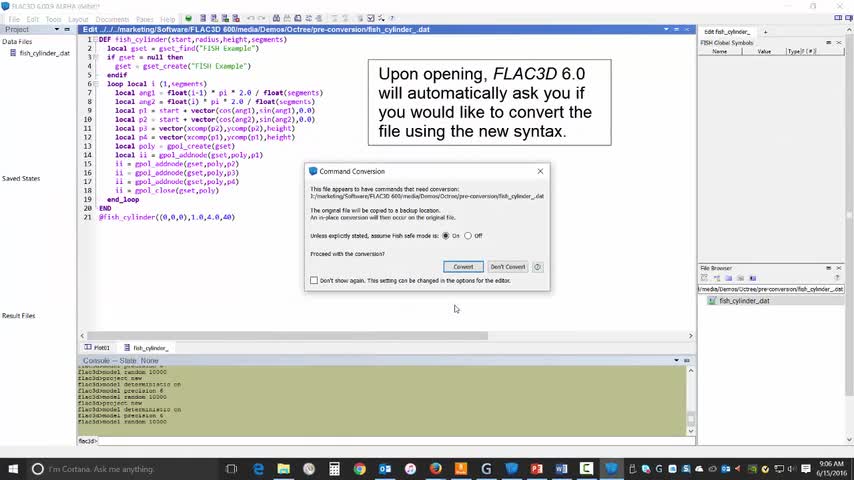The width and height of the screenshot is (854, 480).
Task: Open the editor pane title dropdown arrow
Action: [666, 29]
